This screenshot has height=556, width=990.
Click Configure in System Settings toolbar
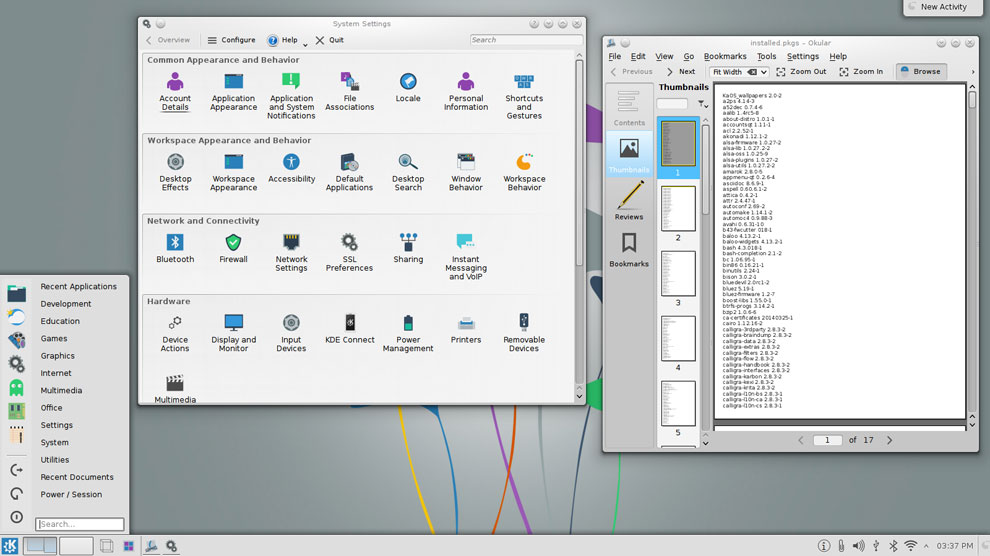coord(231,40)
